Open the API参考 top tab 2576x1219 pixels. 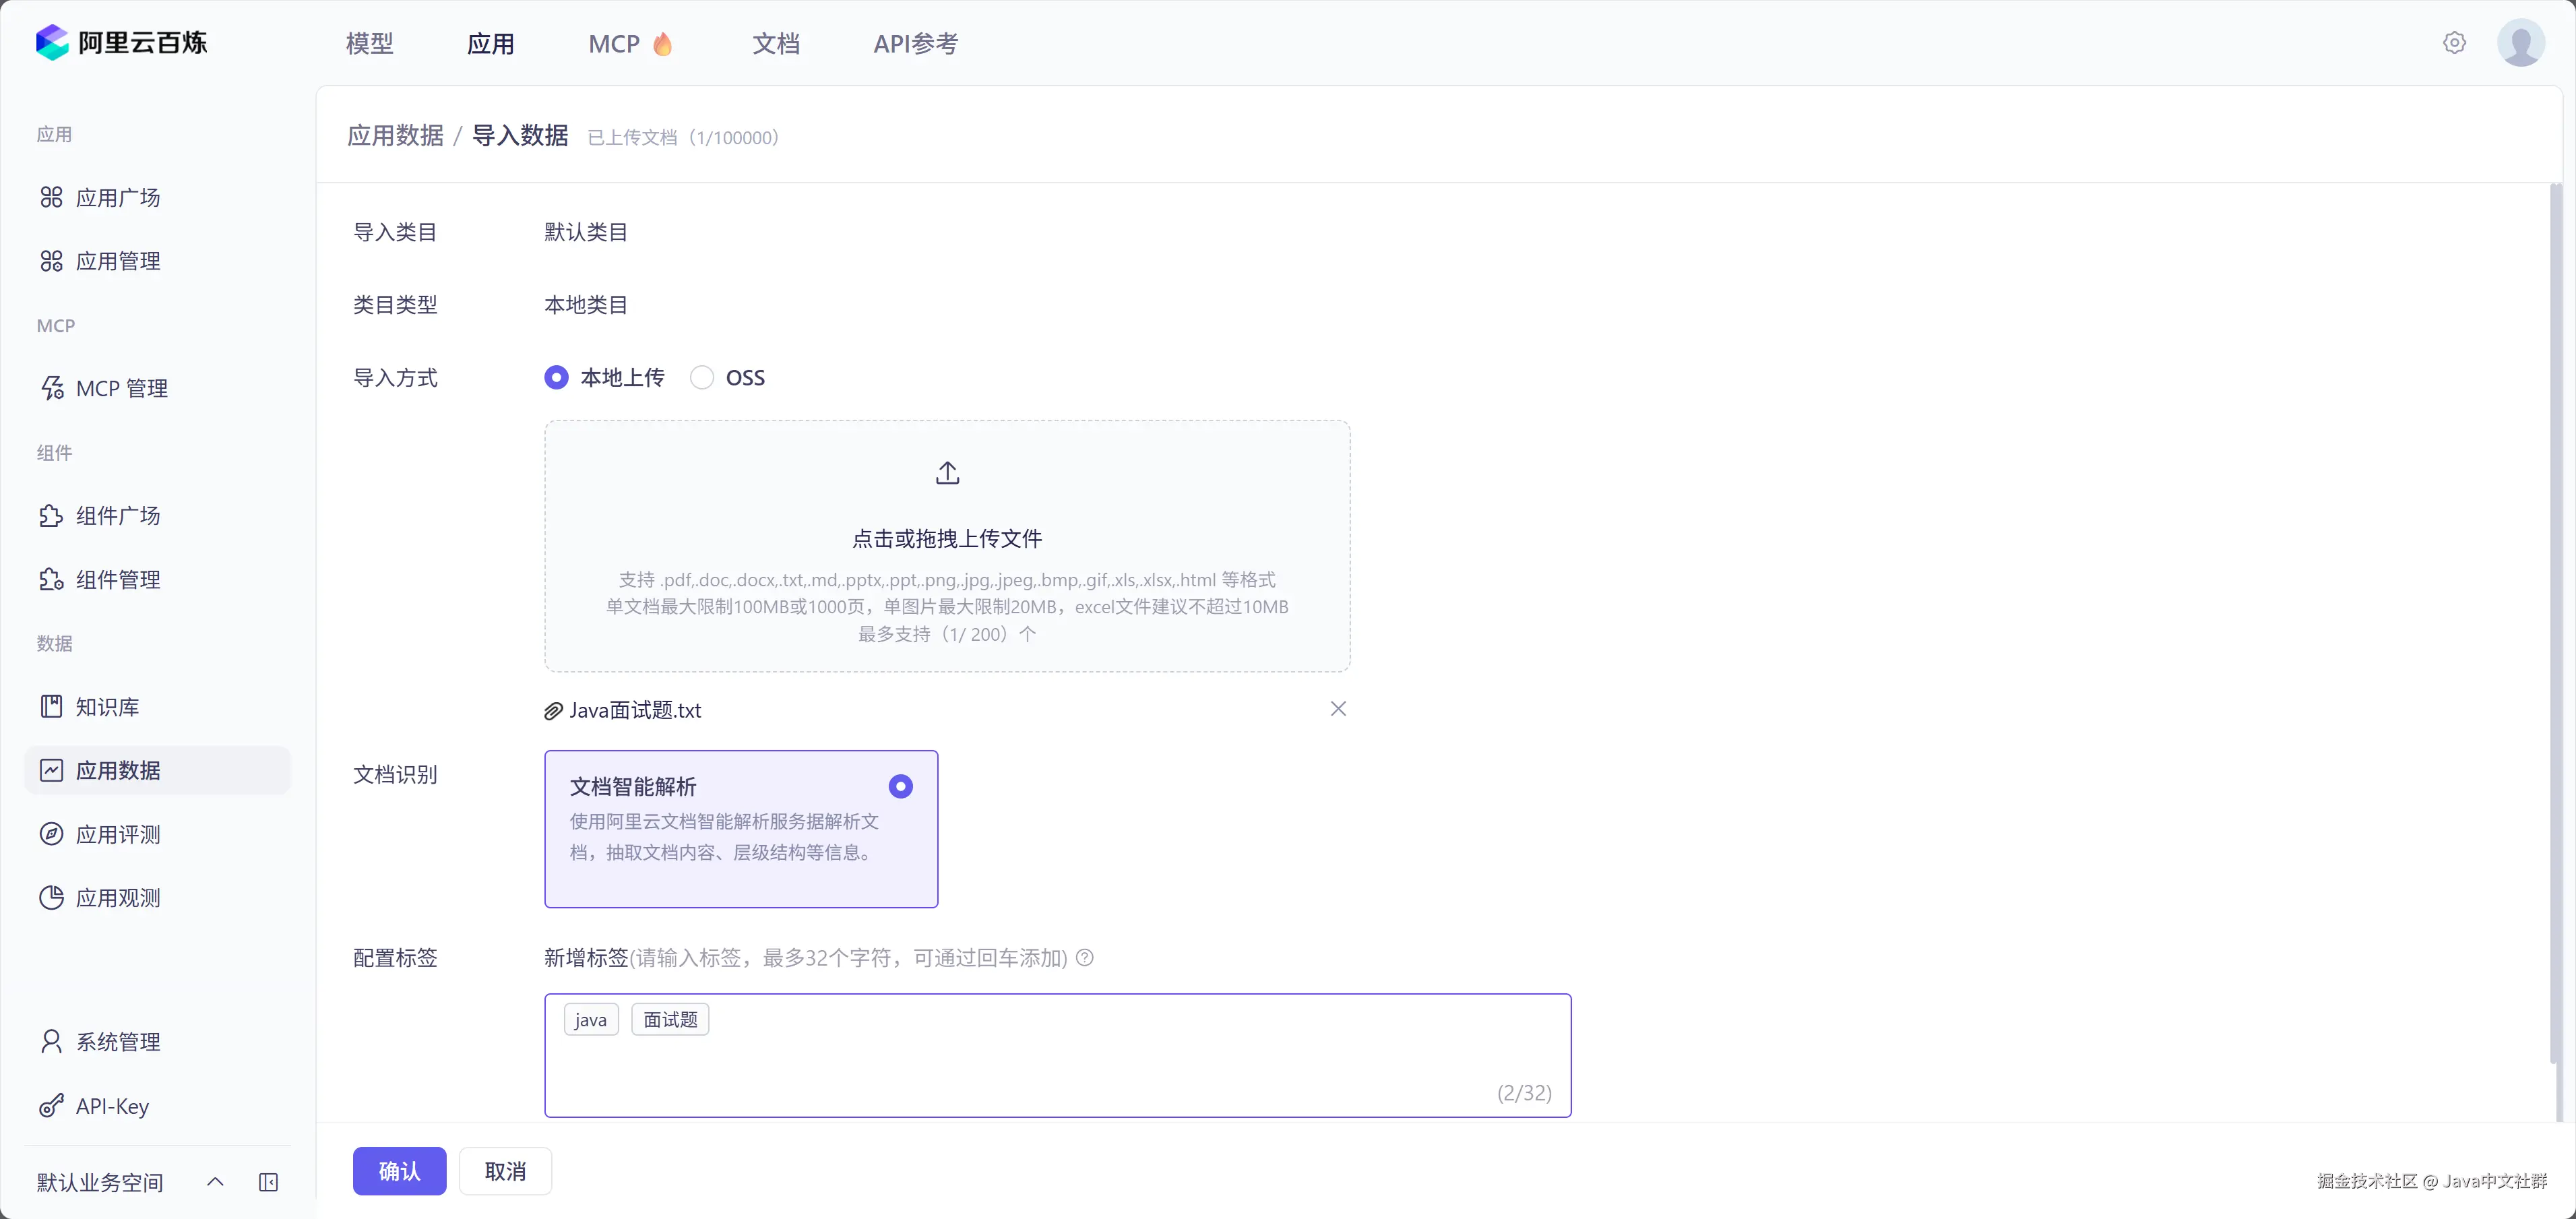pyautogui.click(x=915, y=44)
